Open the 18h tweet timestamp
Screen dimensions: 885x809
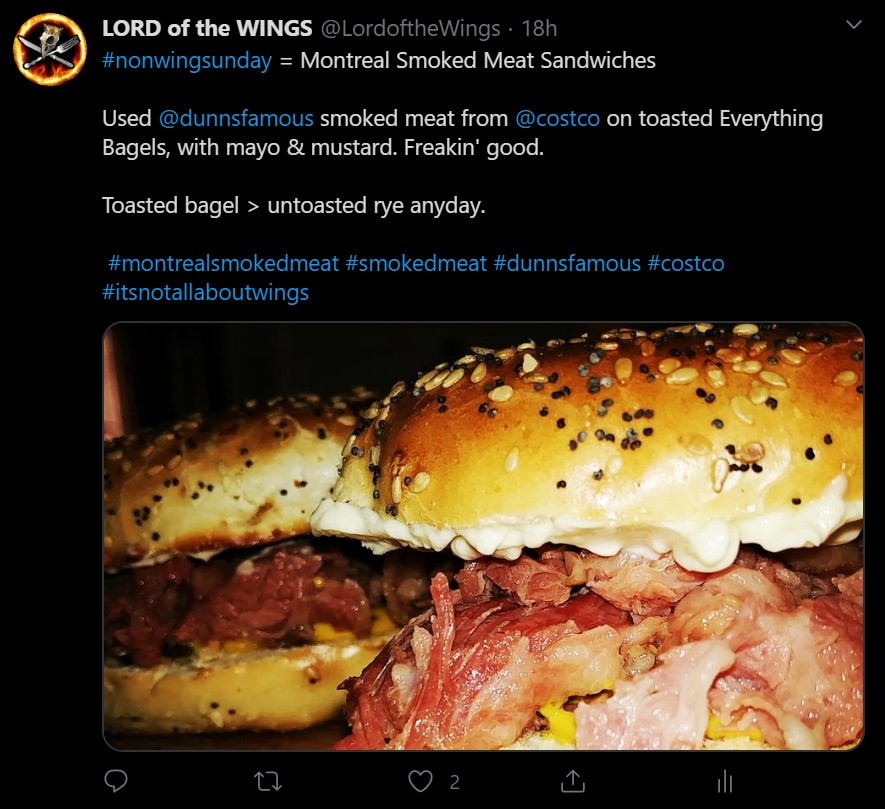point(539,28)
